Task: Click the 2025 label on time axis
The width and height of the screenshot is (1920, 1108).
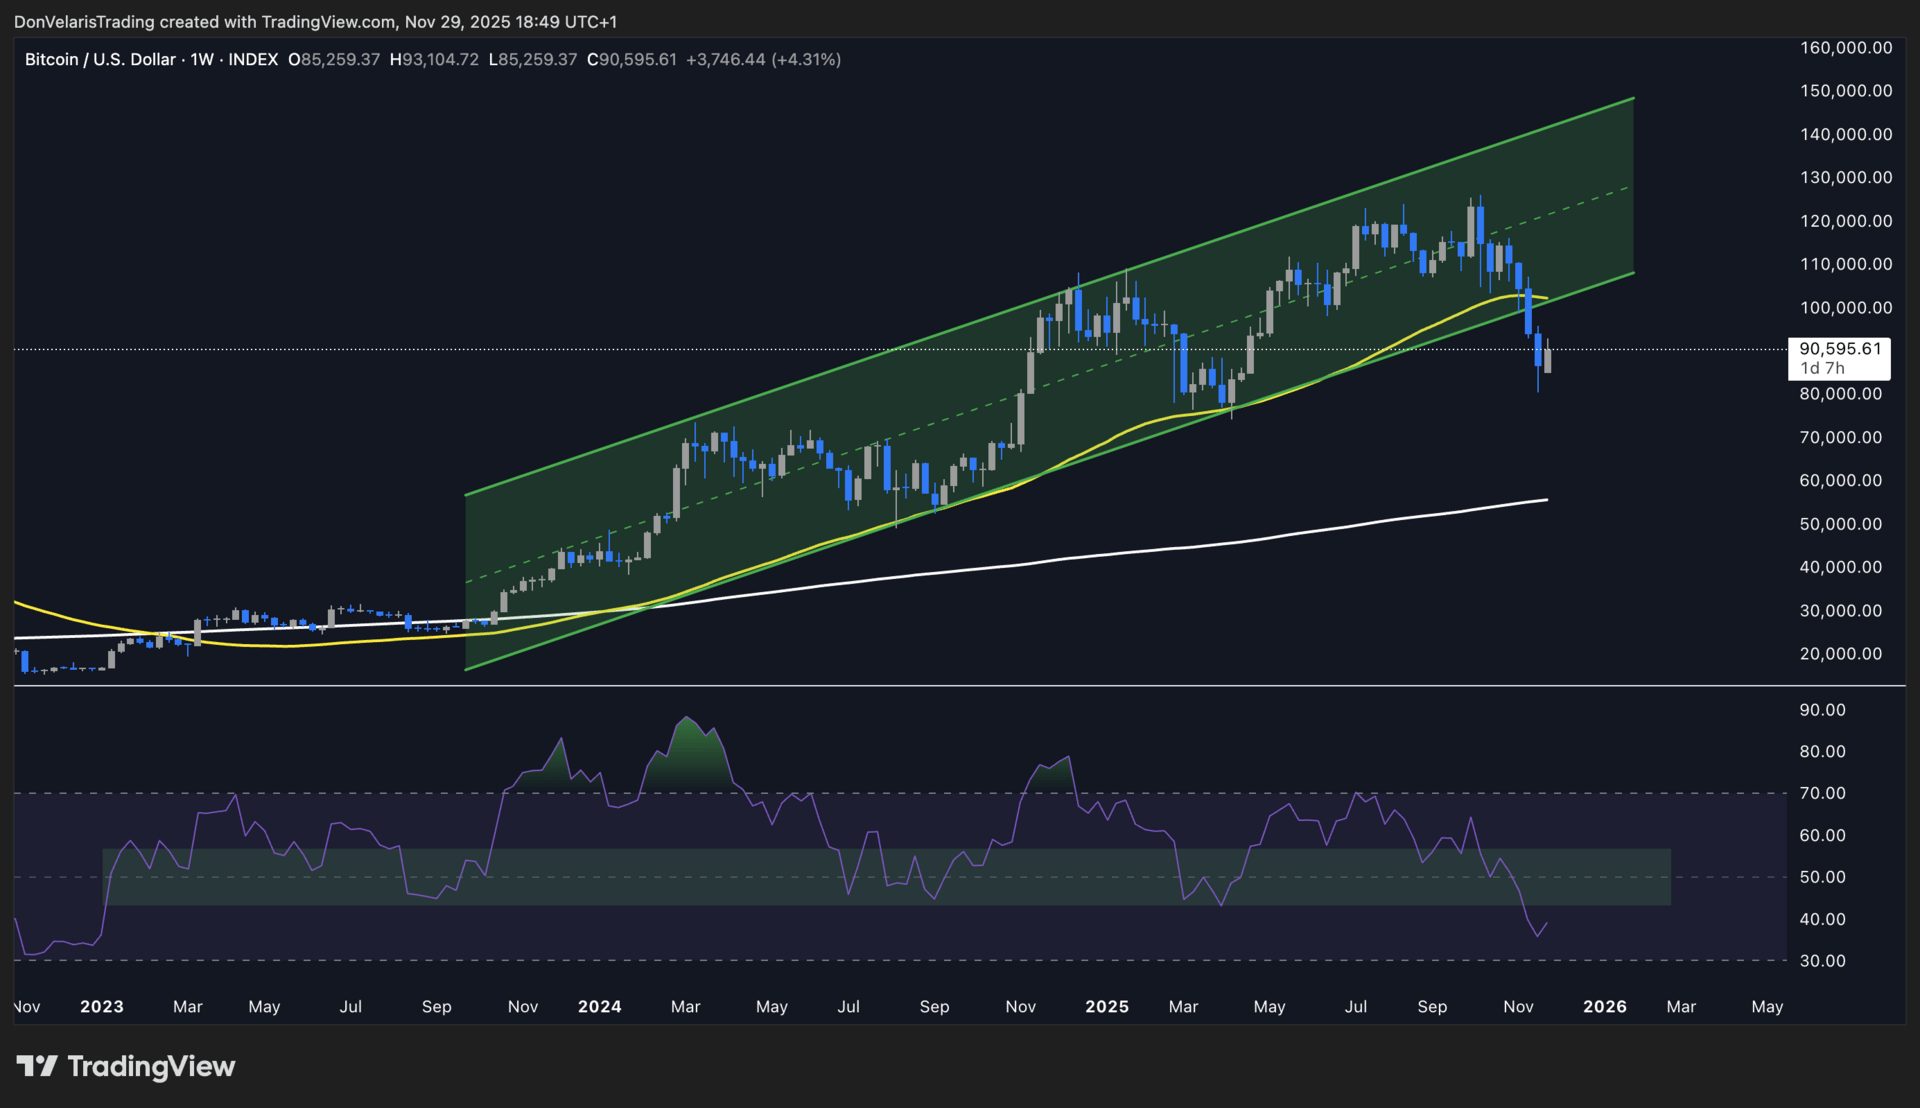Action: pos(1106,1007)
